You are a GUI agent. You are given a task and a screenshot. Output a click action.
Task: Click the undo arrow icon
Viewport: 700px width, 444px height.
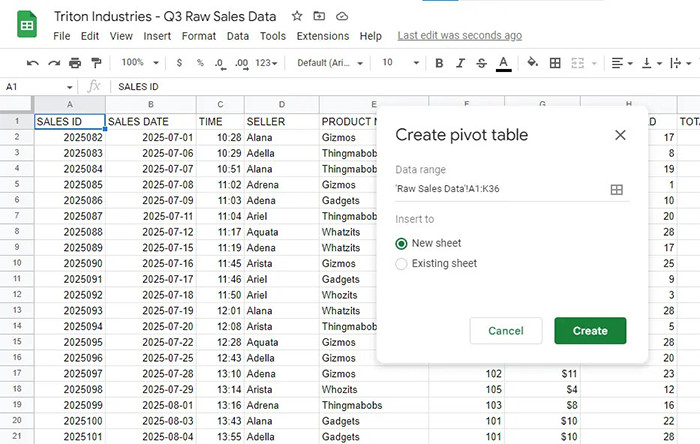point(33,63)
